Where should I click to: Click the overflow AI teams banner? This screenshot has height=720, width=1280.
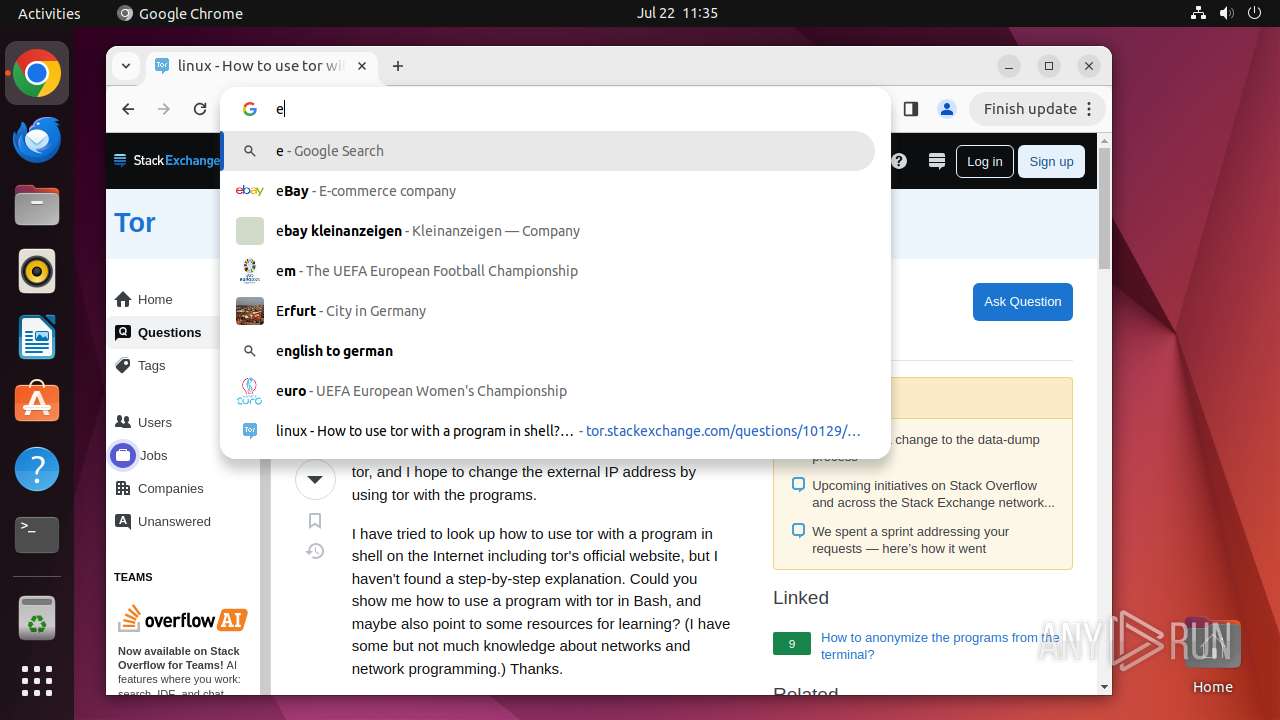pos(183,619)
